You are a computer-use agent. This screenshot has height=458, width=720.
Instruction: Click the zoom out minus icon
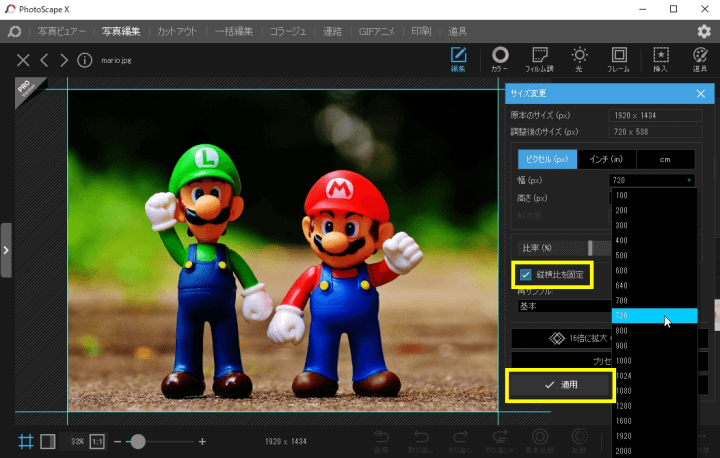pos(118,442)
